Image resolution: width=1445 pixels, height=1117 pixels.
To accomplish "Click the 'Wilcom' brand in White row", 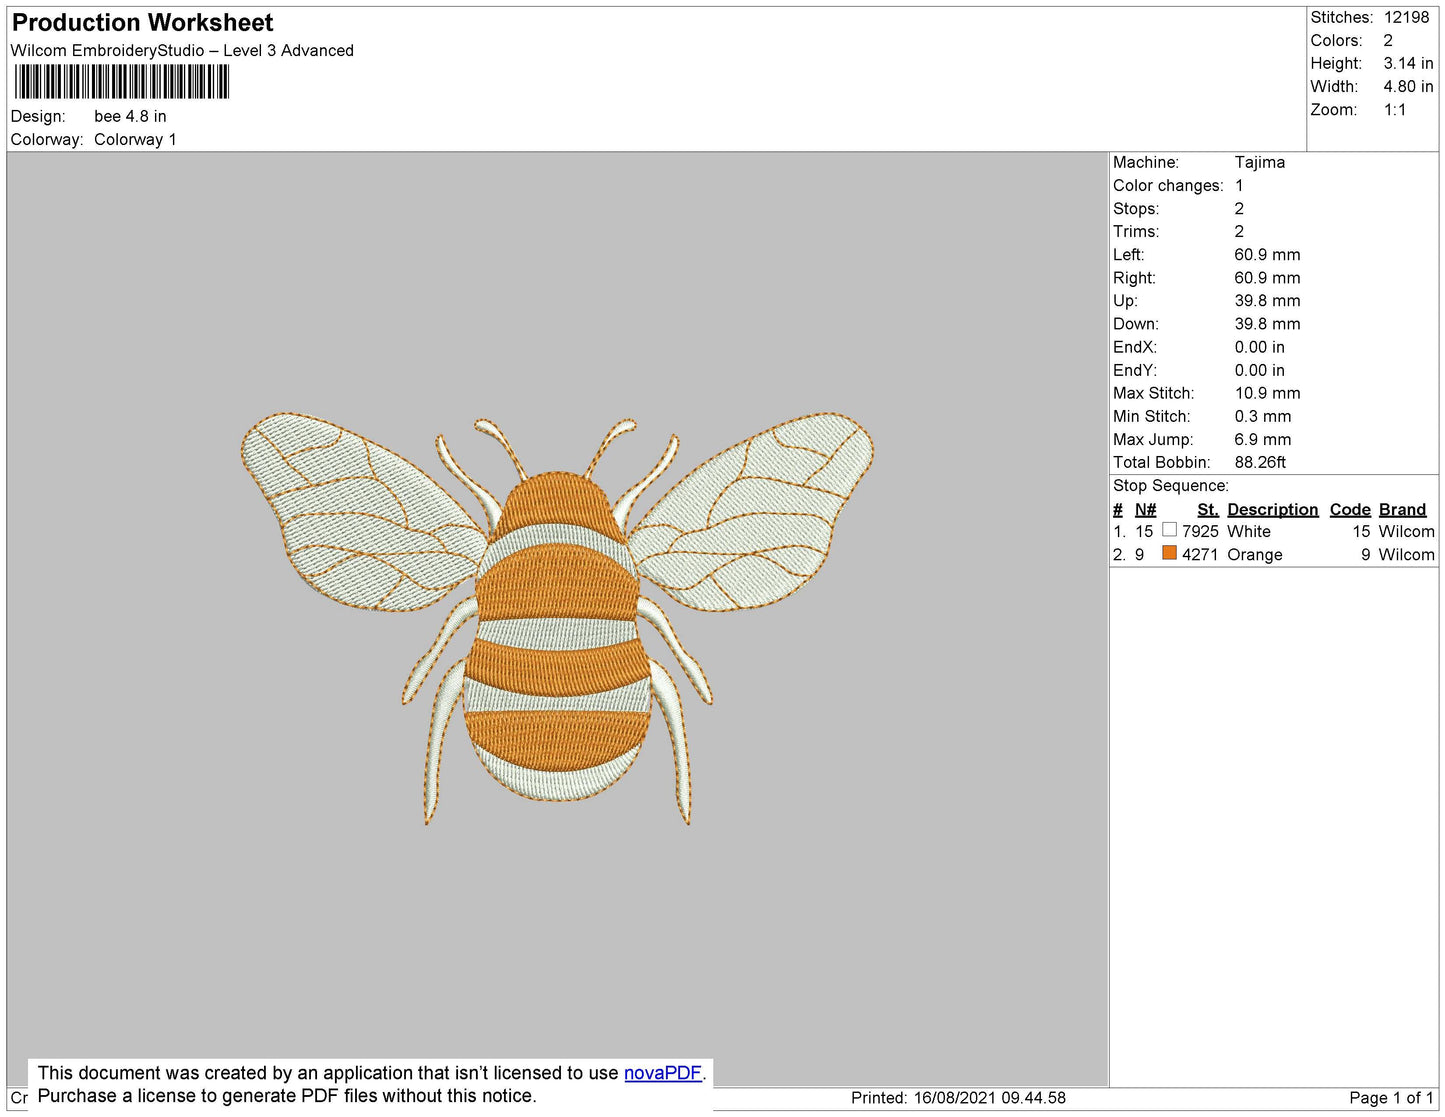I will (1406, 531).
